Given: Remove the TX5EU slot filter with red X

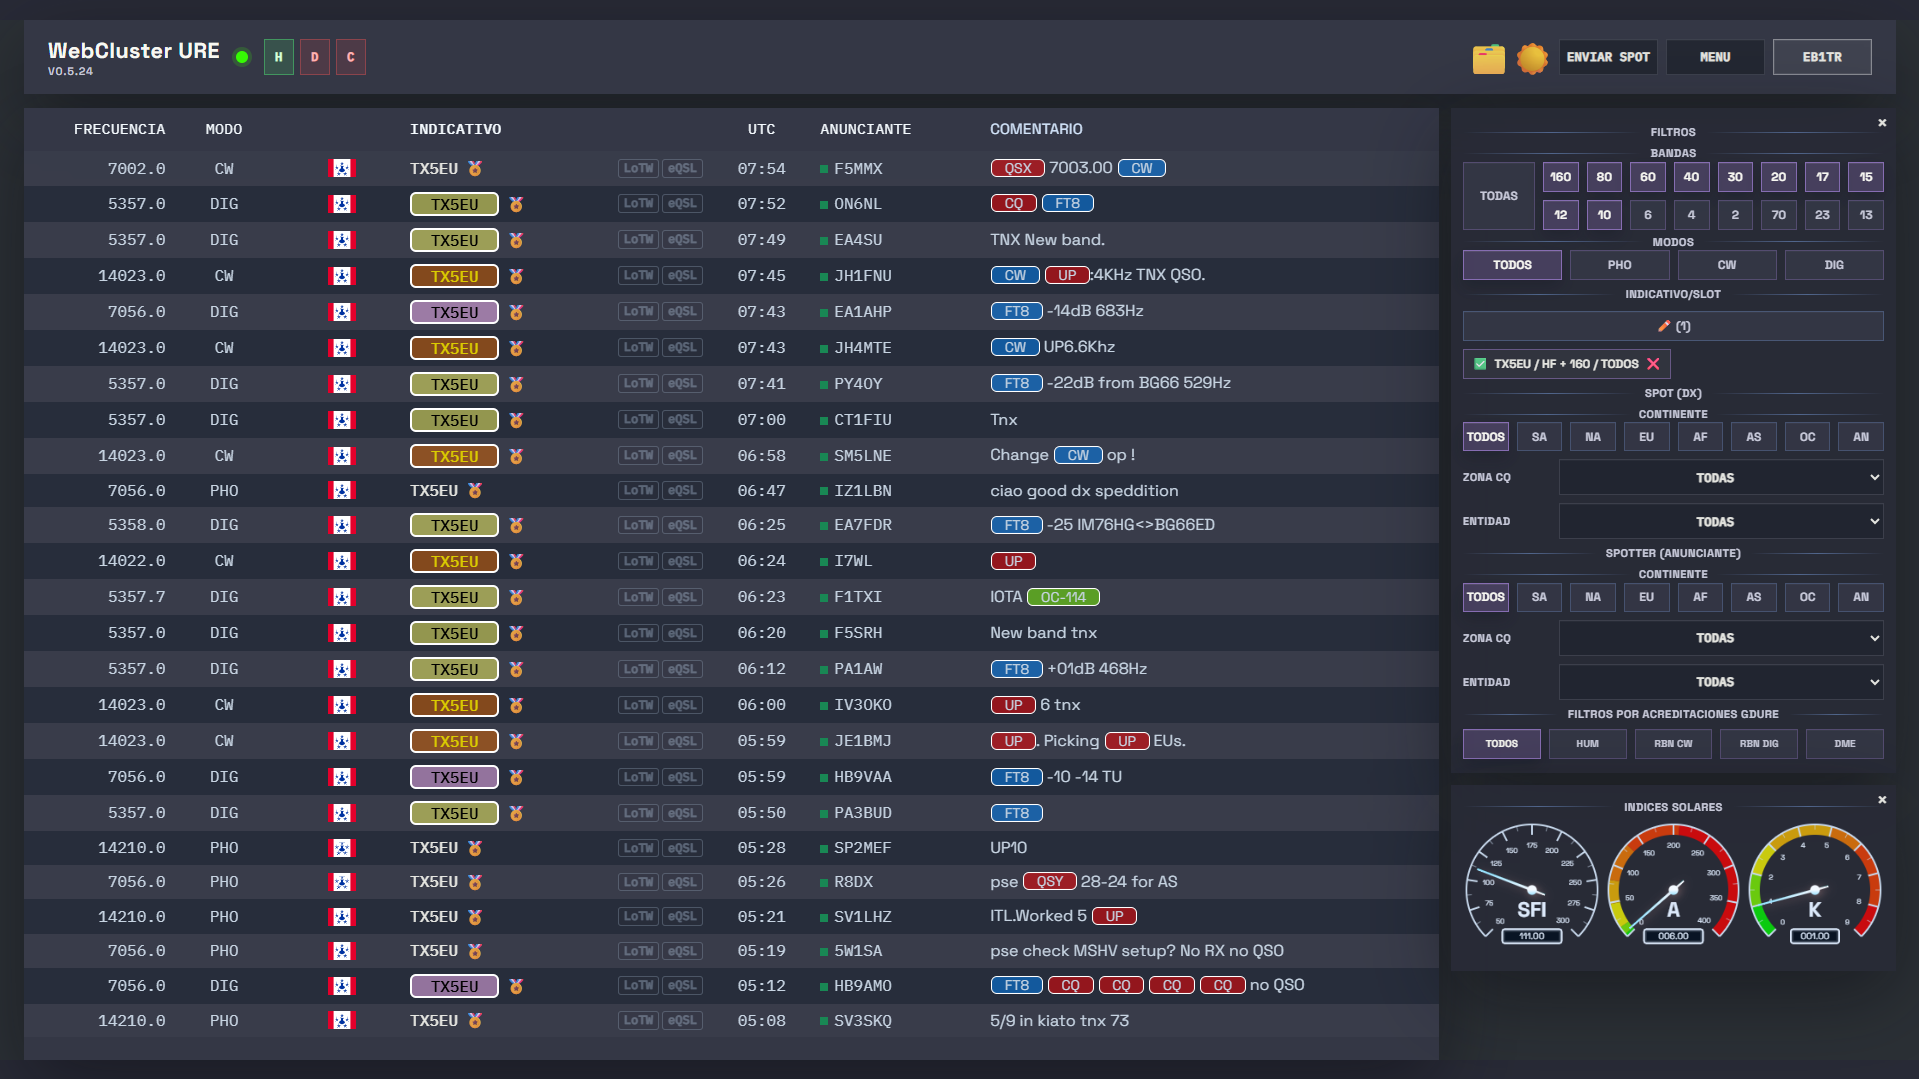Looking at the screenshot, I should click(x=1653, y=364).
